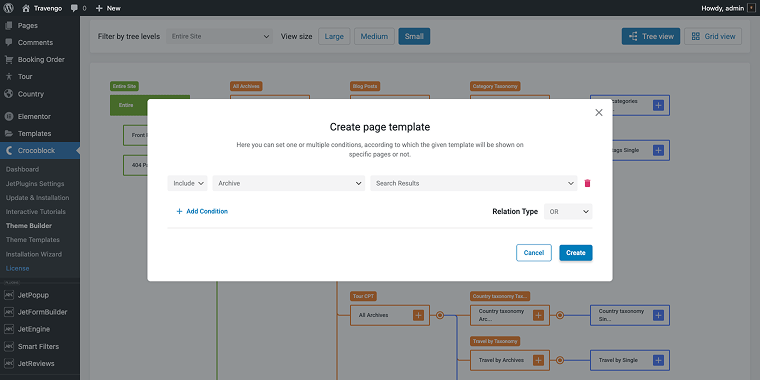Click the JetFormBuilder icon
Viewport: 760px width, 380px height.
(x=9, y=312)
